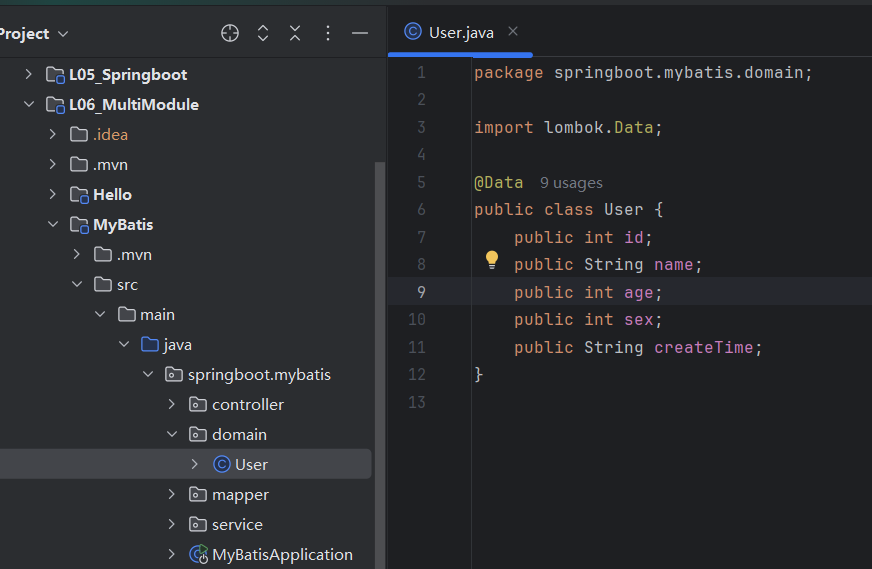Click the yellow light bulb intention icon
The image size is (872, 569).
point(492,260)
